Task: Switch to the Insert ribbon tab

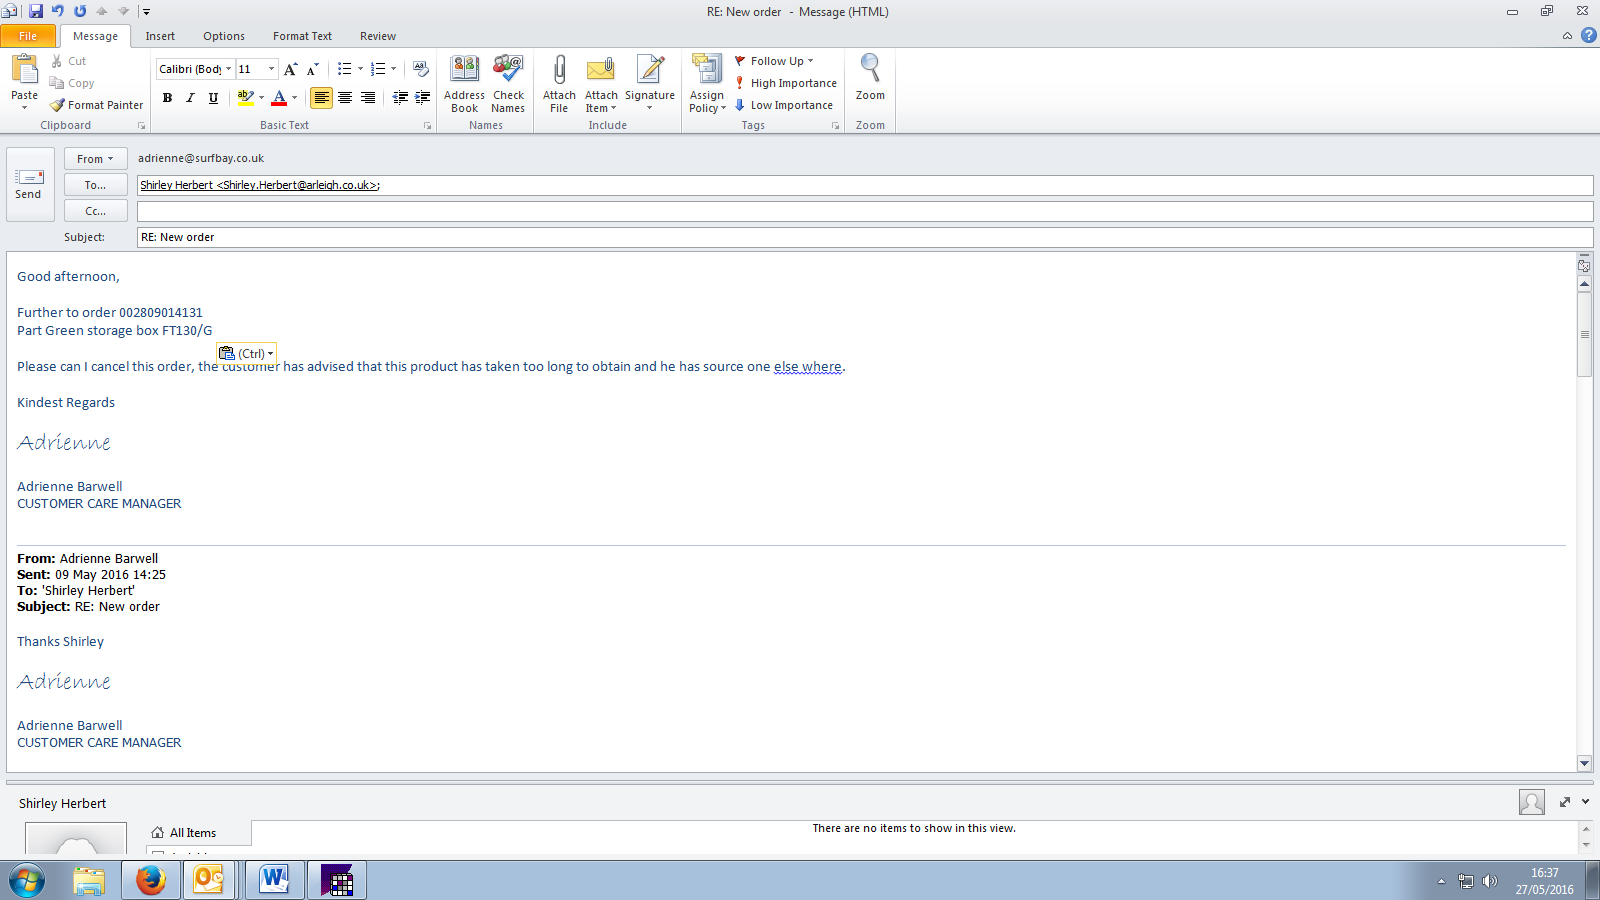Action: point(160,36)
